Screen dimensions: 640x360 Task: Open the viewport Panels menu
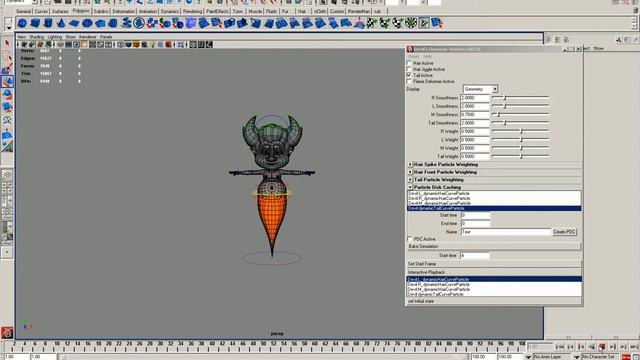[106, 37]
